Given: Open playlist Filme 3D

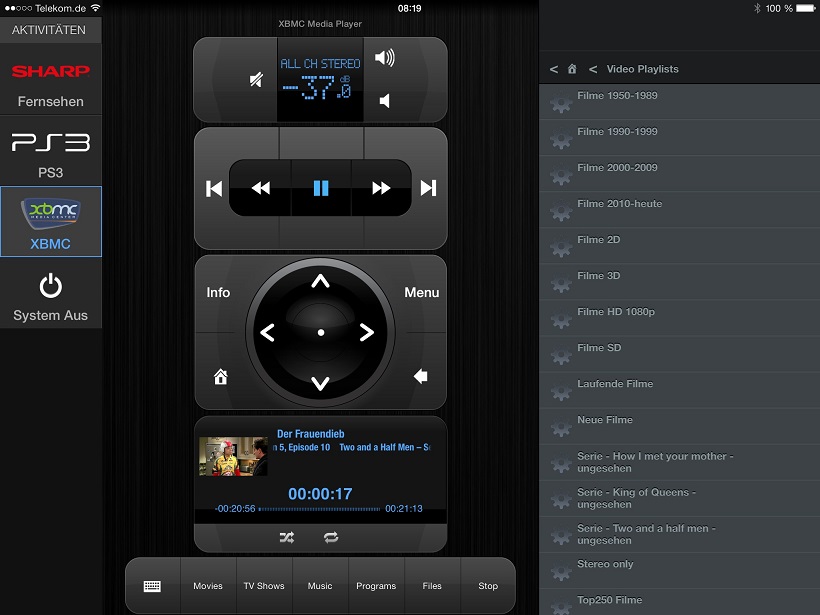Looking at the screenshot, I should [679, 282].
